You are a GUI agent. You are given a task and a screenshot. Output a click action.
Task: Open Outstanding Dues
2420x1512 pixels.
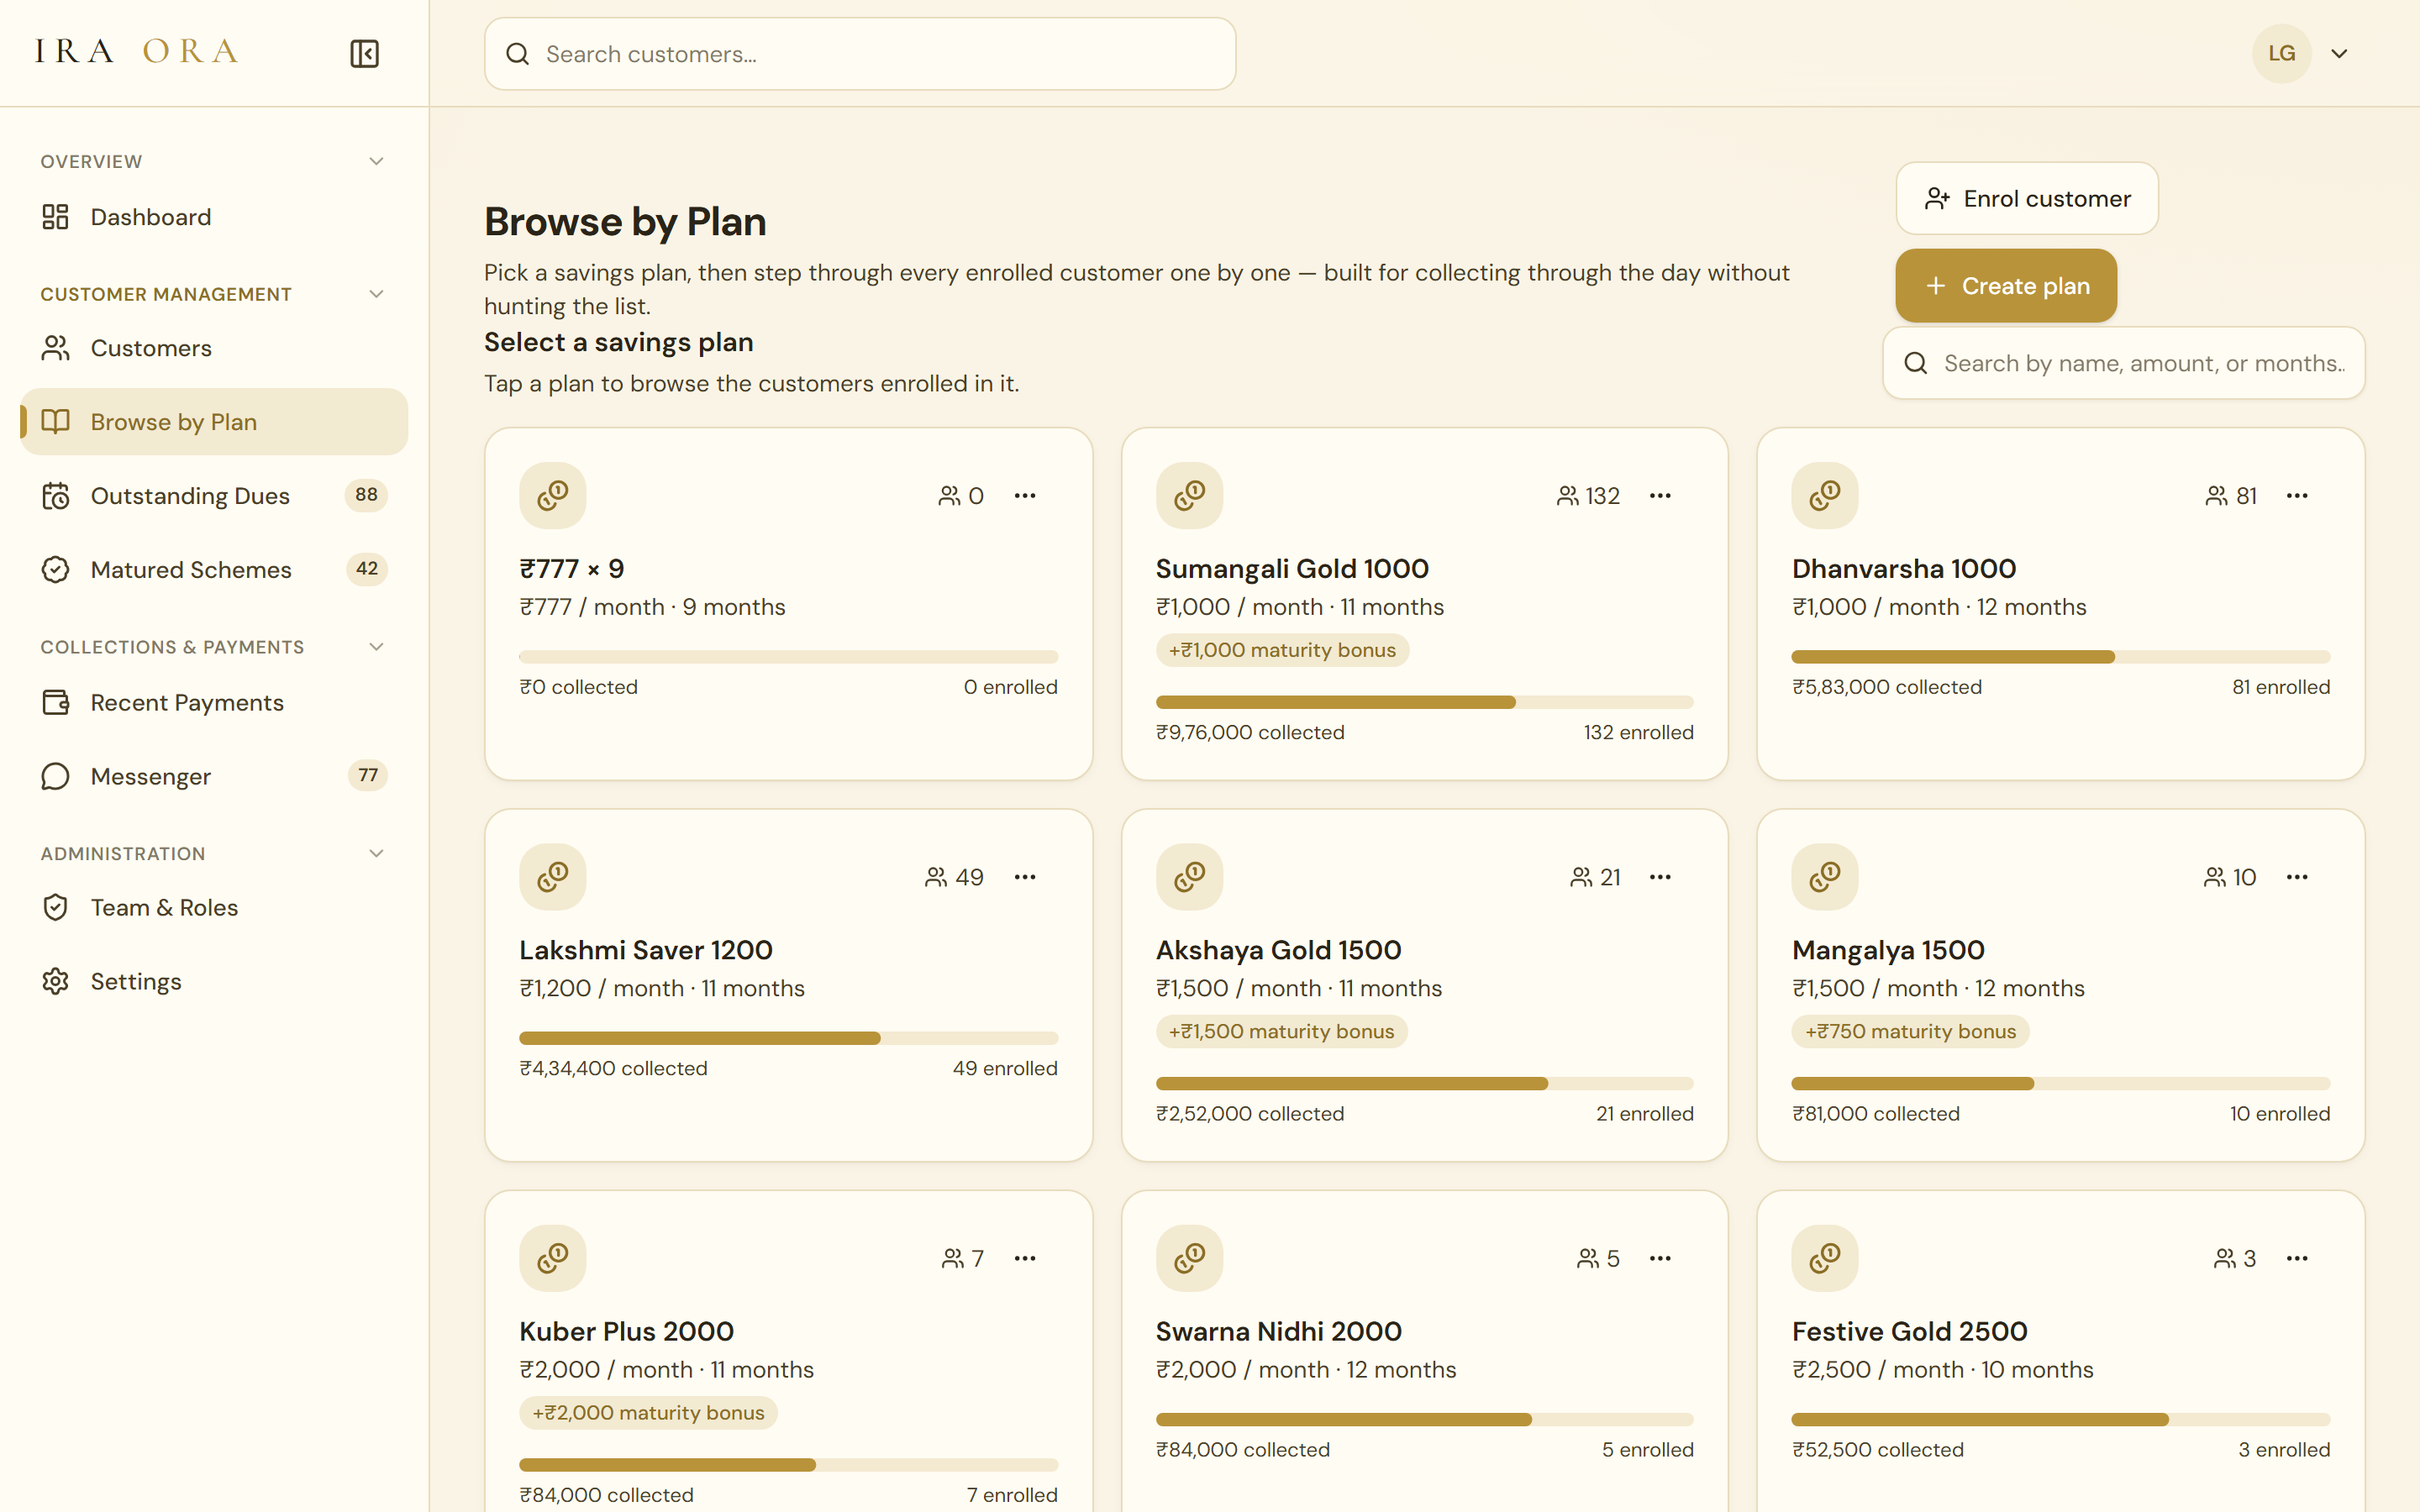(214, 496)
